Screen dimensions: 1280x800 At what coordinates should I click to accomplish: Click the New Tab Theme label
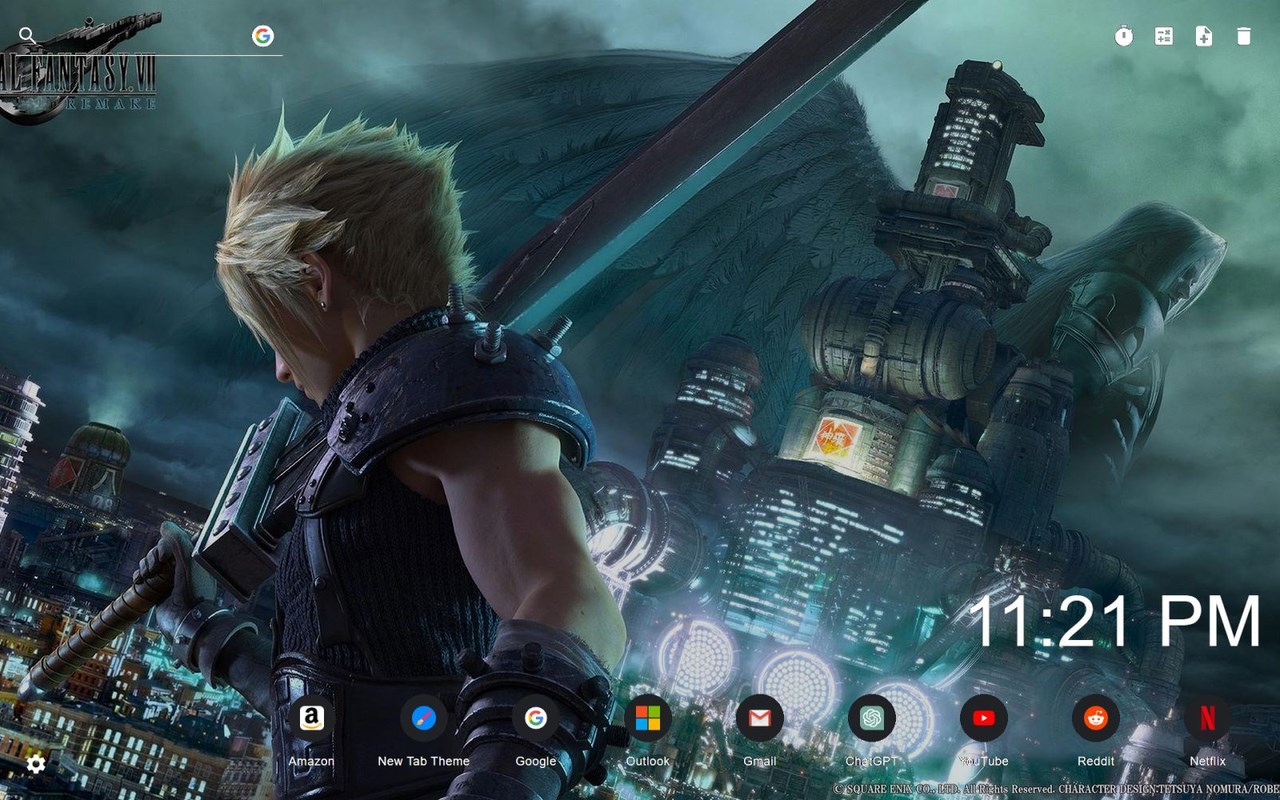[424, 761]
